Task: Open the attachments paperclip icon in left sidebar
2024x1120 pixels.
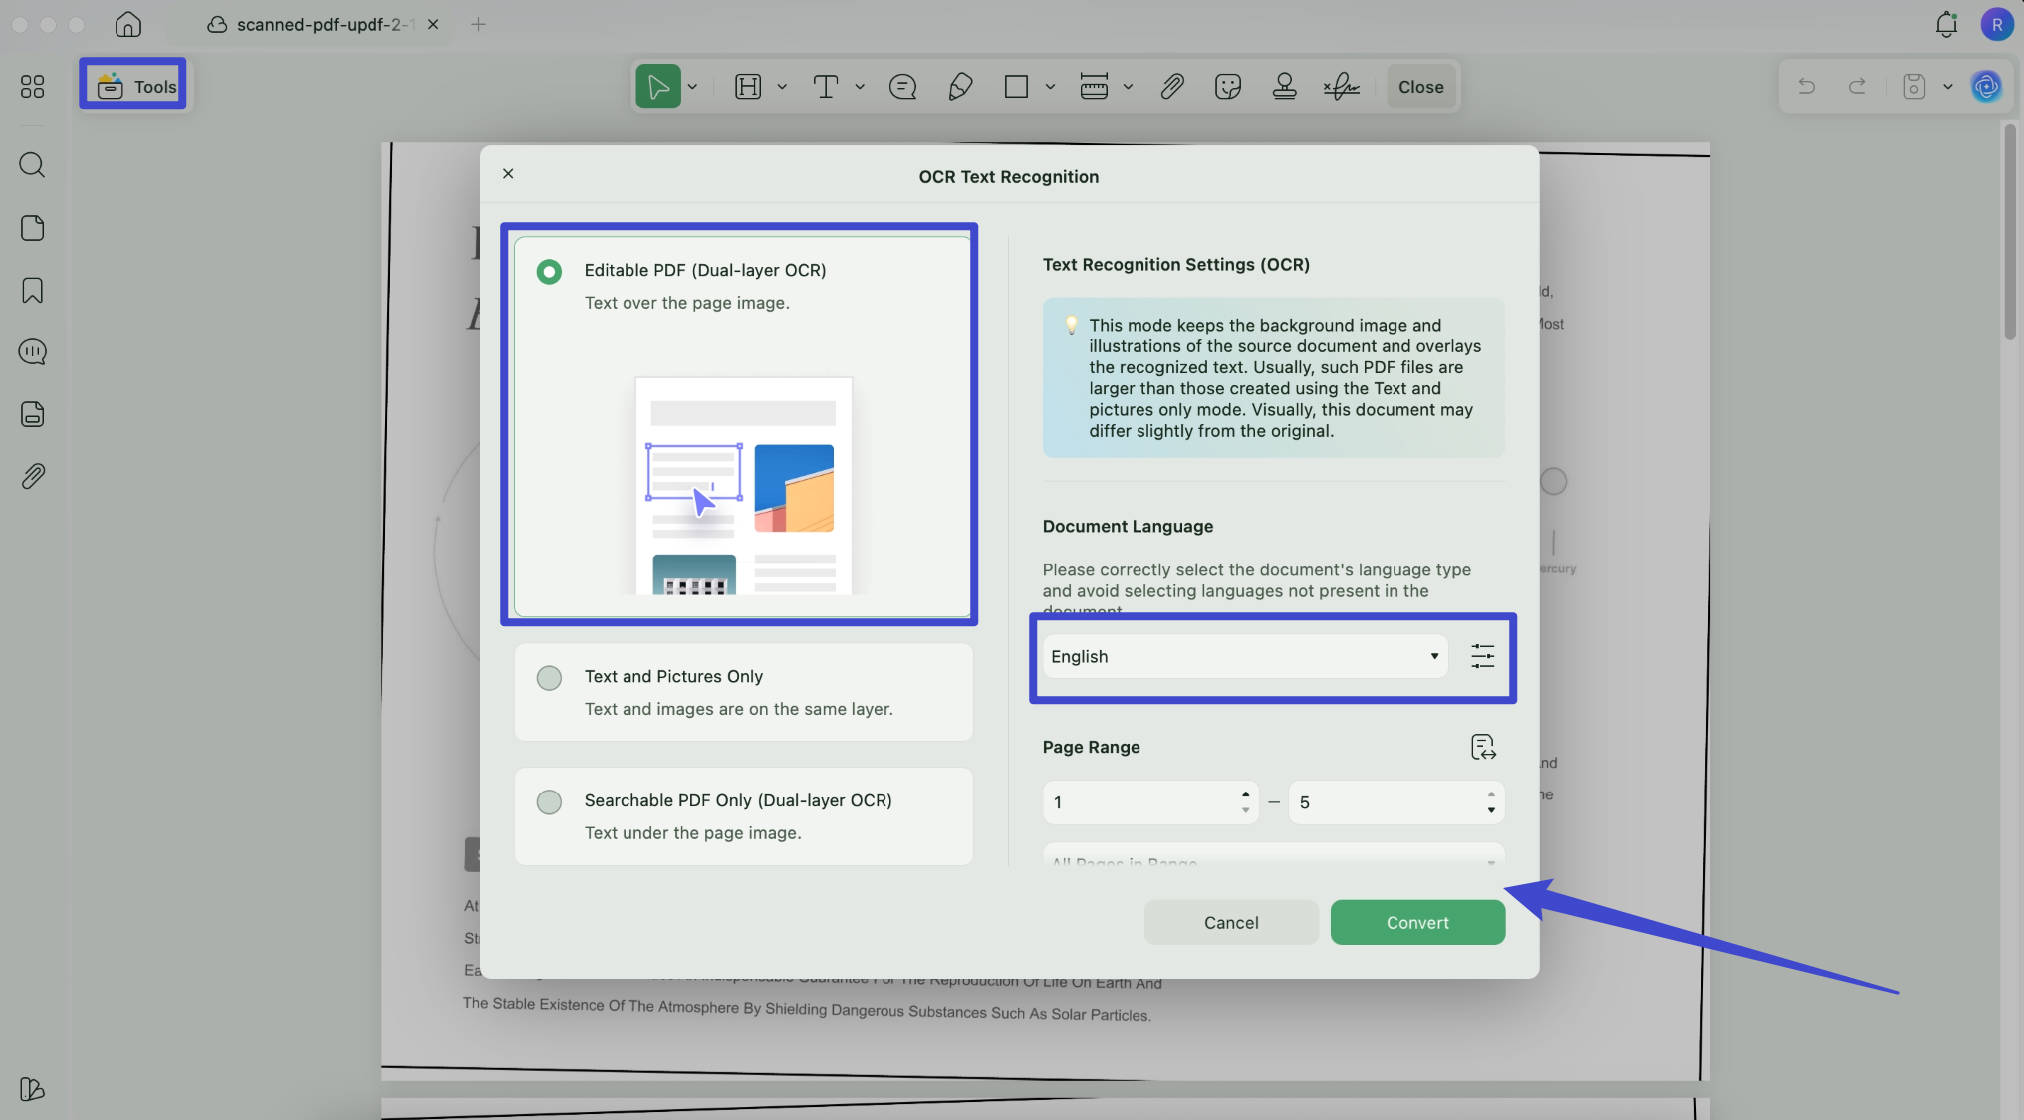Action: 32,476
